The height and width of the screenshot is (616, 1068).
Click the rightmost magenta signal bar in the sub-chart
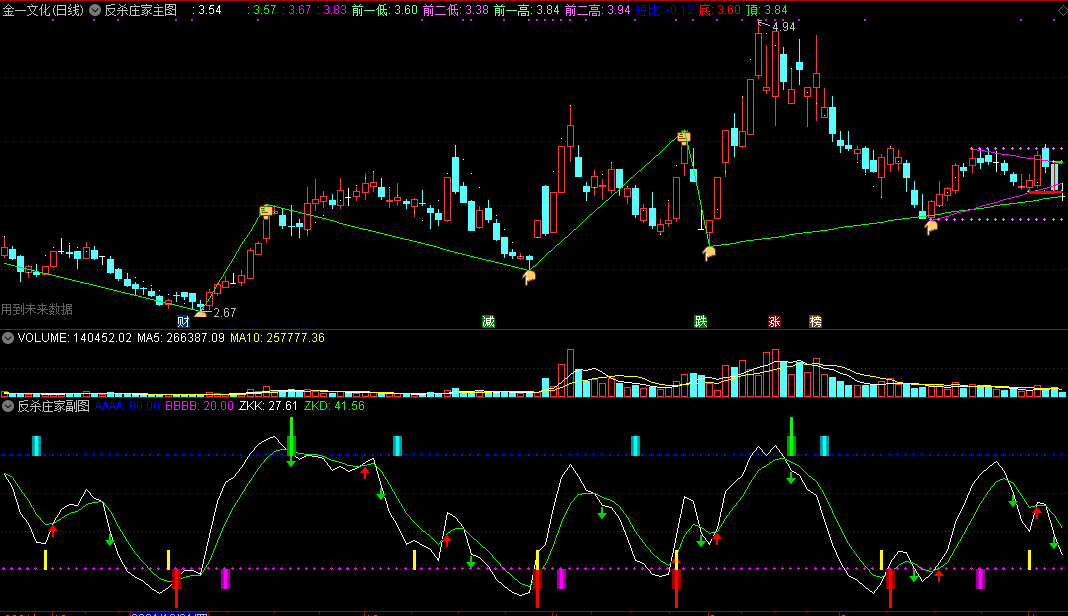click(980, 579)
